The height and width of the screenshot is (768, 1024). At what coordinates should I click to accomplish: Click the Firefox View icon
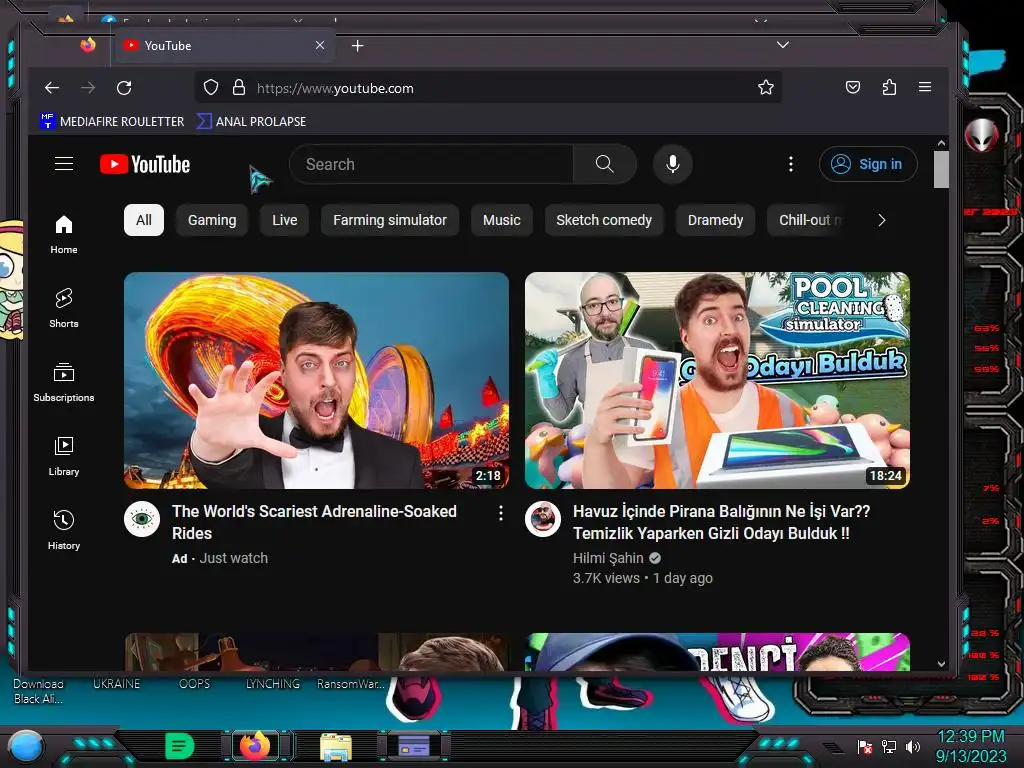(x=88, y=44)
